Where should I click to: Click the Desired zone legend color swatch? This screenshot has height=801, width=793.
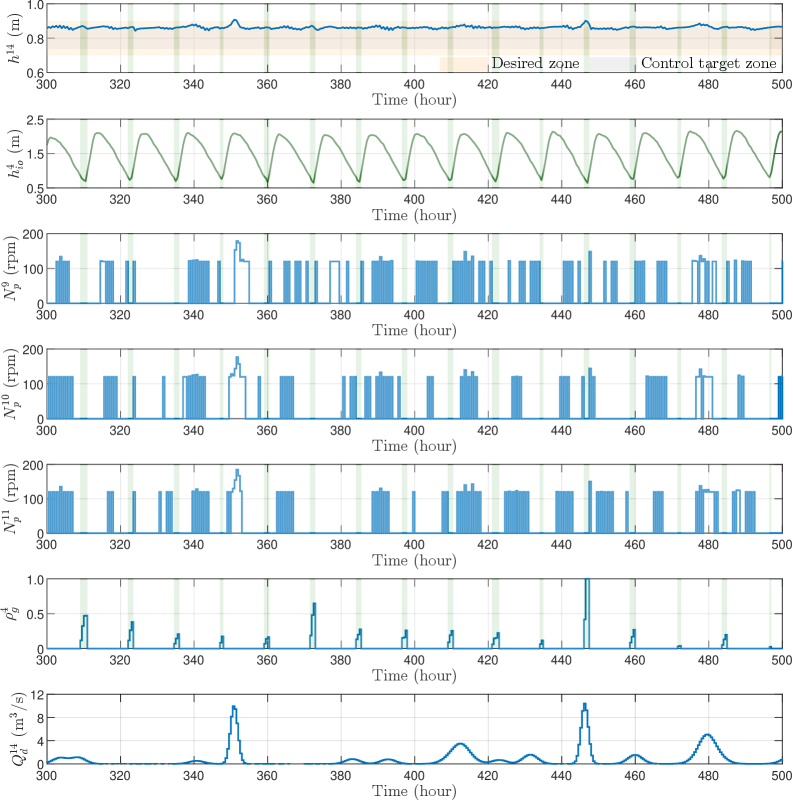pyautogui.click(x=464, y=64)
